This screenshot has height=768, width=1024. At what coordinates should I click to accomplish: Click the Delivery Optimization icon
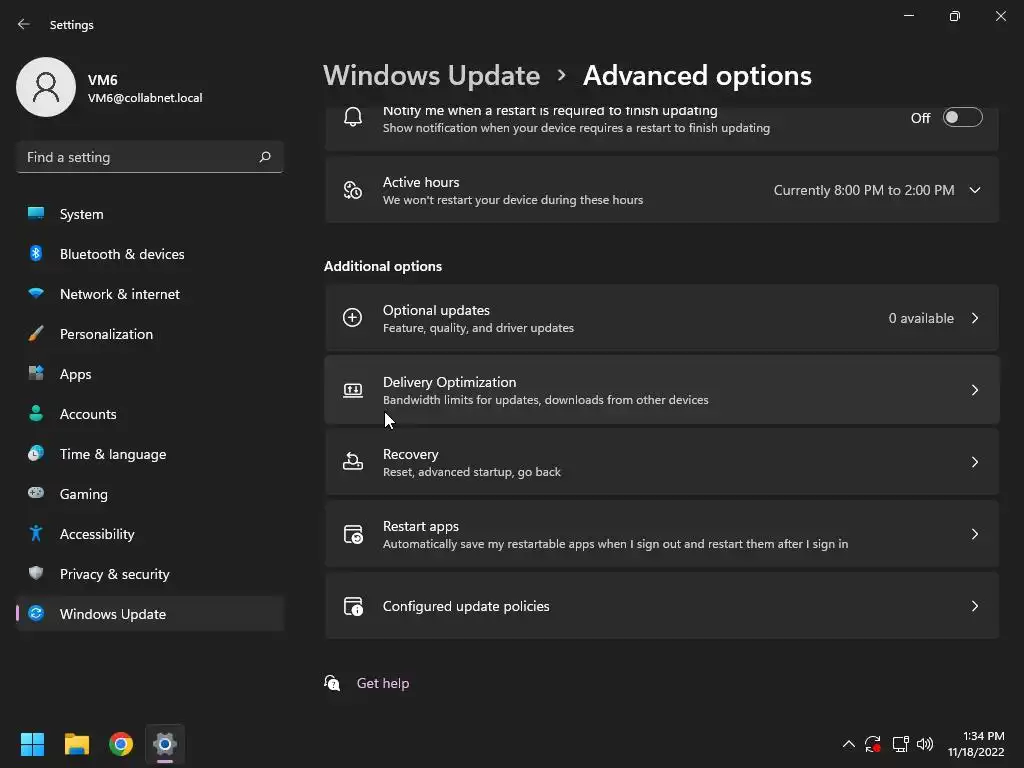point(353,390)
